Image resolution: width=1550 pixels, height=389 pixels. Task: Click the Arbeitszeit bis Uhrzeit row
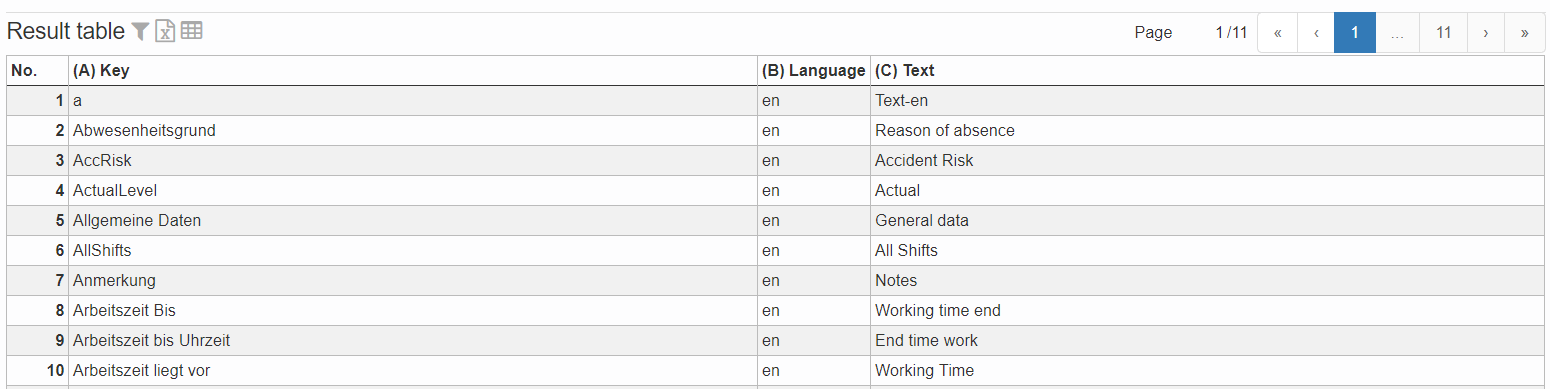pyautogui.click(x=775, y=341)
